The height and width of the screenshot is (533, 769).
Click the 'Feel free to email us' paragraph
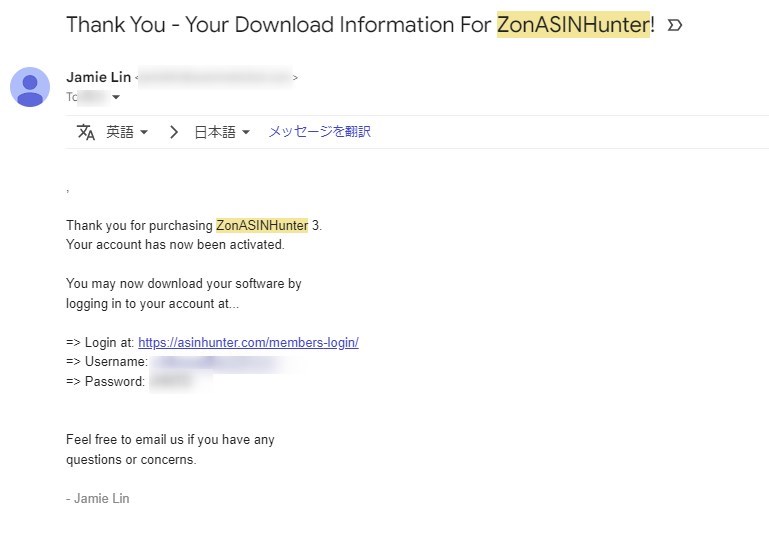pyautogui.click(x=170, y=449)
